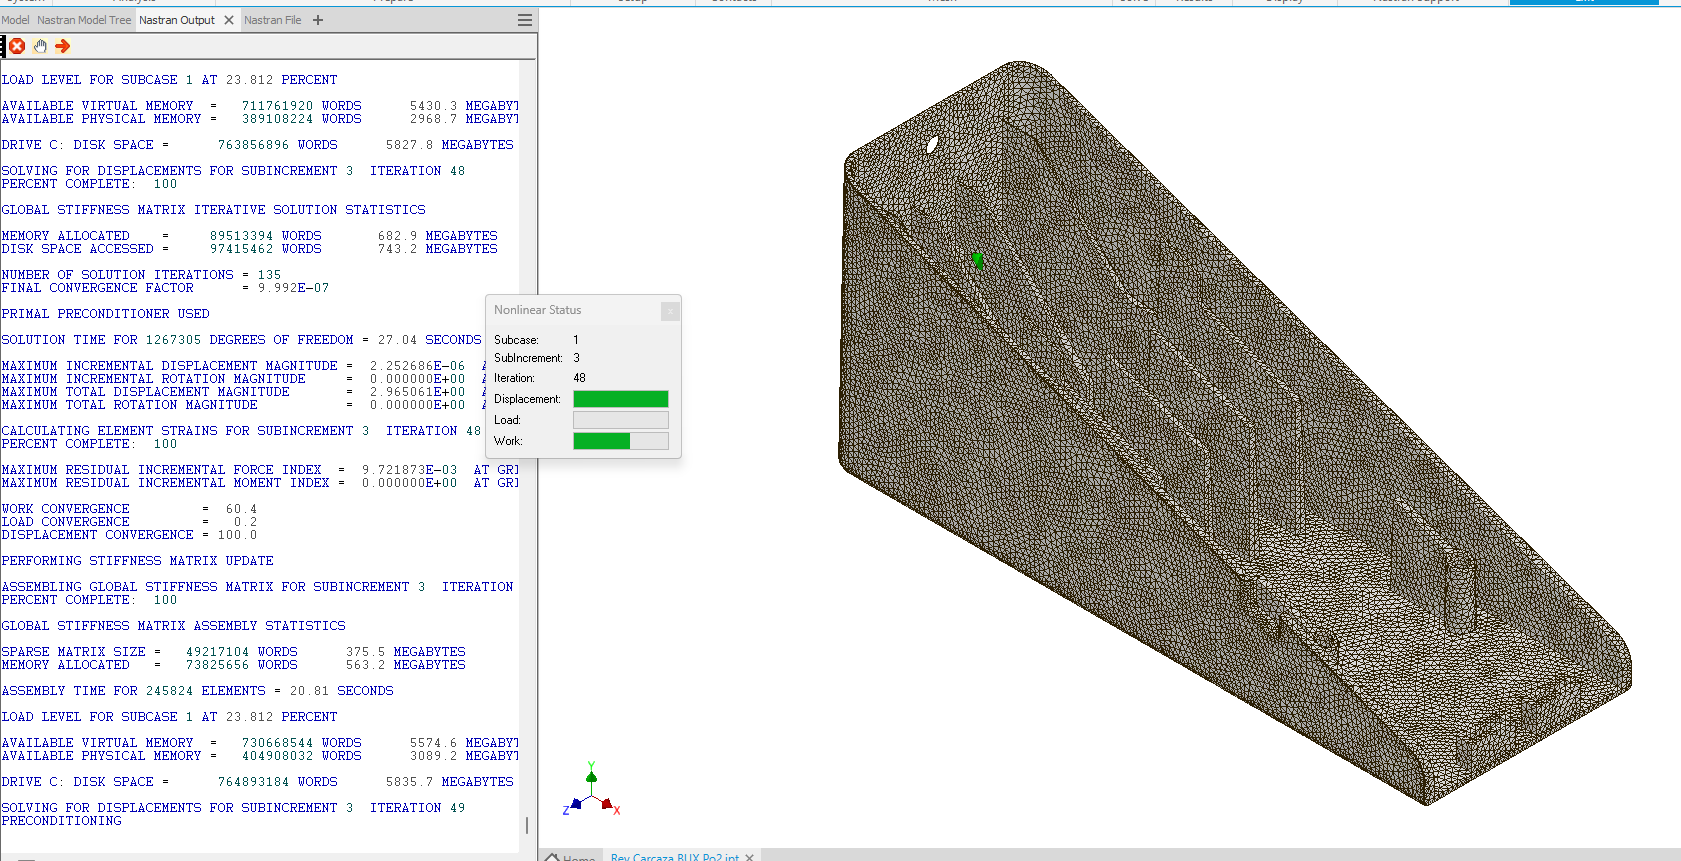Click the orange arrow continue icon
1681x861 pixels.
(63, 46)
